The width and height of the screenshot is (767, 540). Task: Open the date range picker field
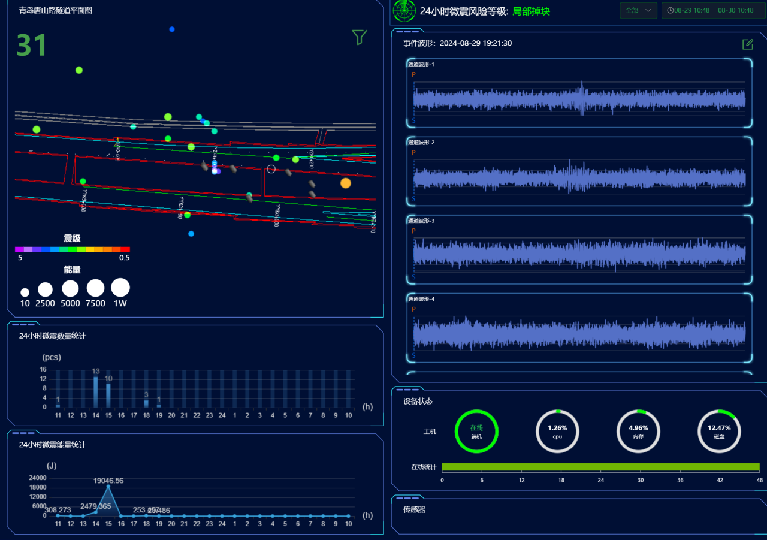[x=710, y=11]
